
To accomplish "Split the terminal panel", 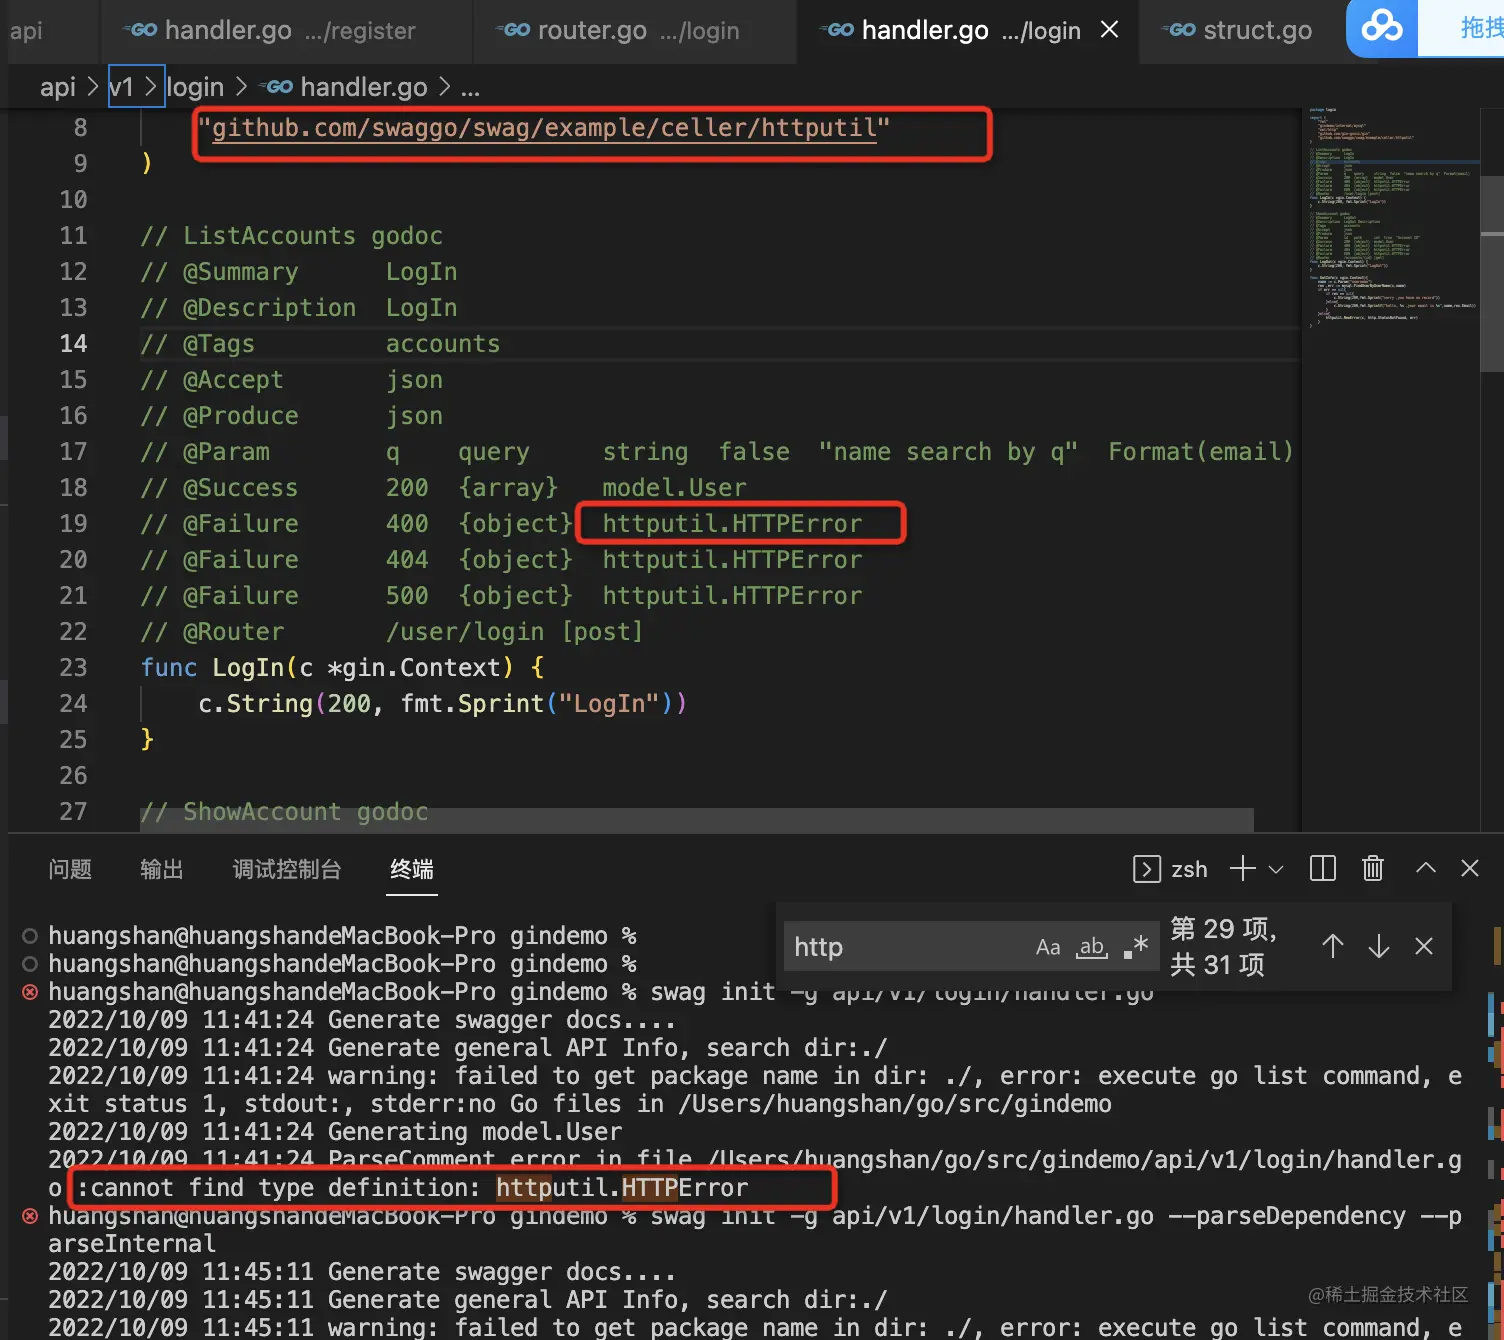I will coord(1323,869).
